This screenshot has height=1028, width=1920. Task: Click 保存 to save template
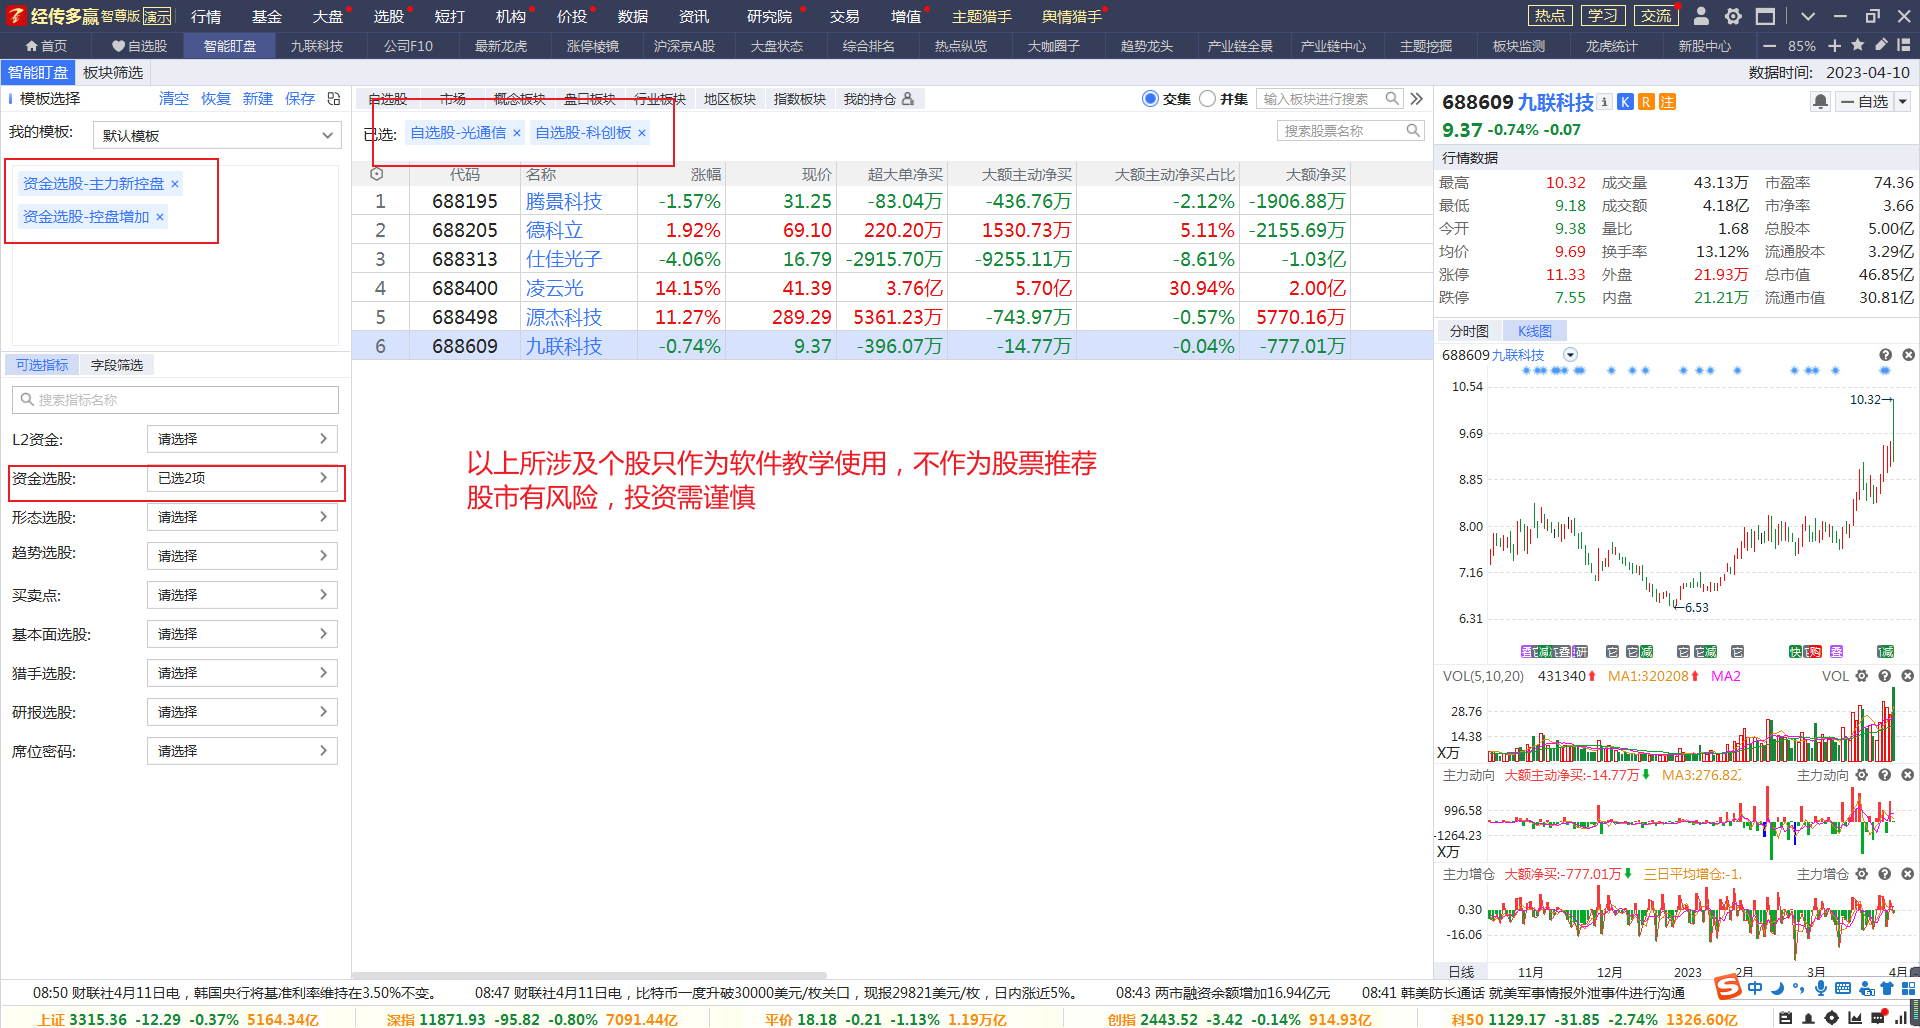point(300,98)
